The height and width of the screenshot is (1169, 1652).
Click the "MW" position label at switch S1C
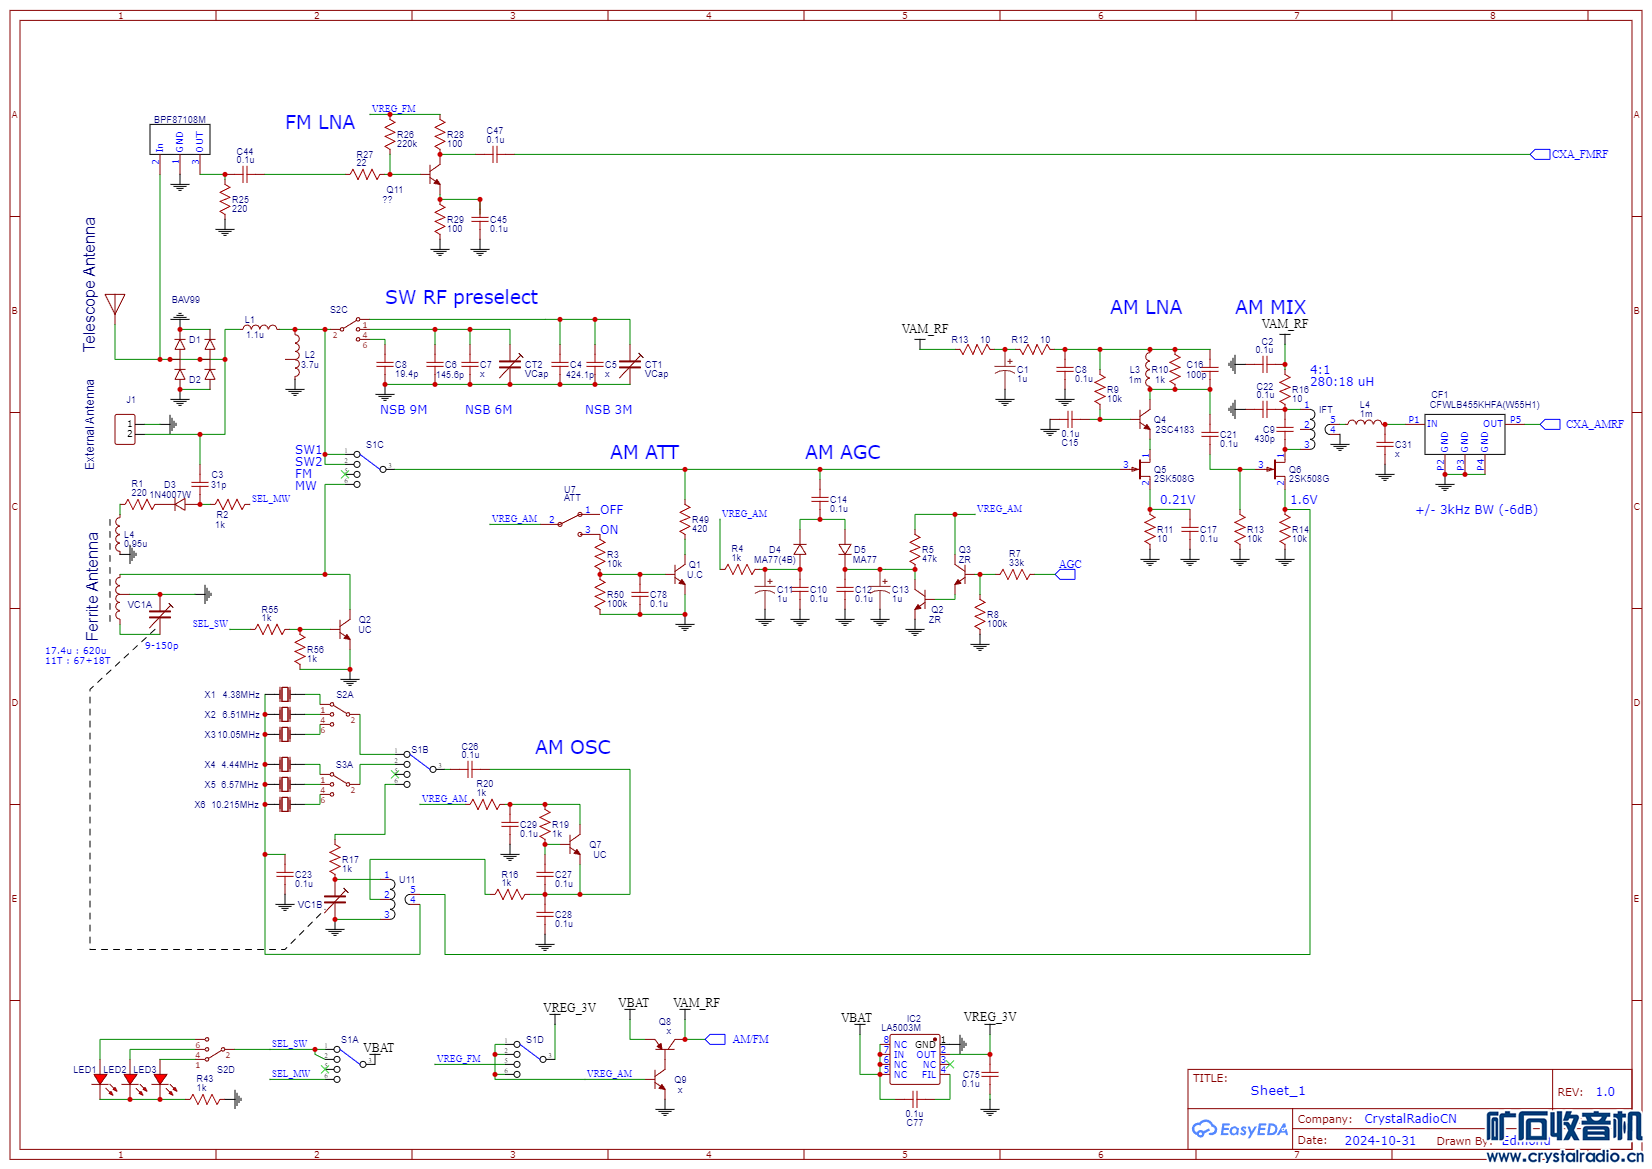pos(305,485)
